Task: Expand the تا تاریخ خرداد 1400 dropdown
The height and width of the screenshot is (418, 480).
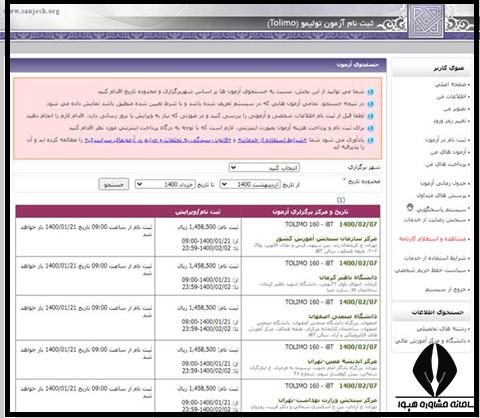Action: (x=165, y=184)
